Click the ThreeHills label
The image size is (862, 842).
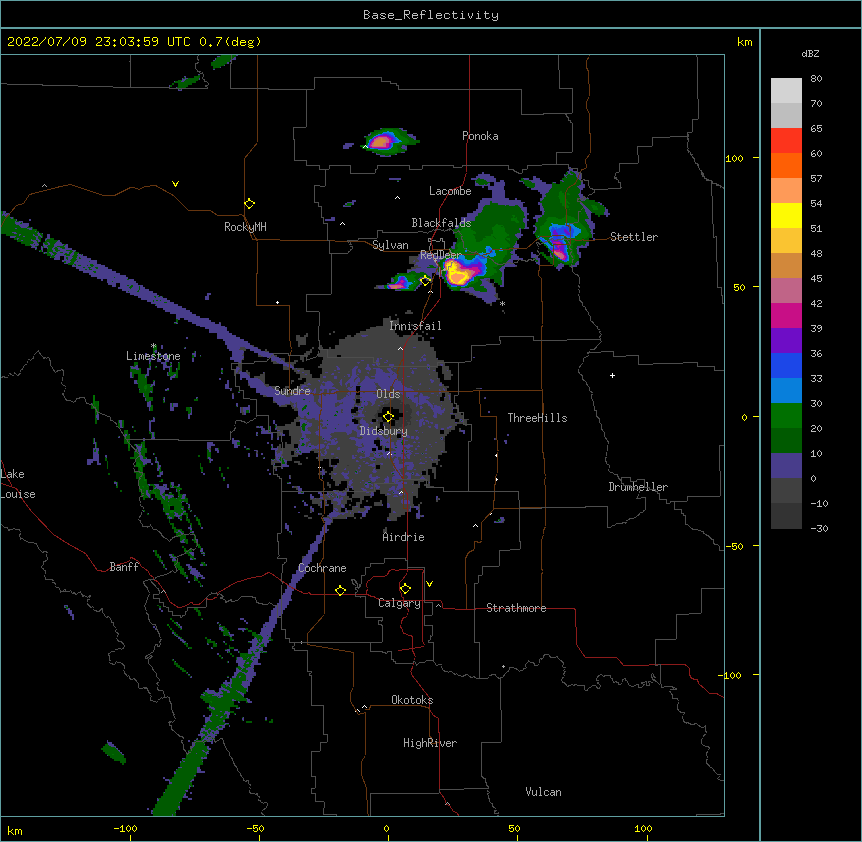[537, 418]
